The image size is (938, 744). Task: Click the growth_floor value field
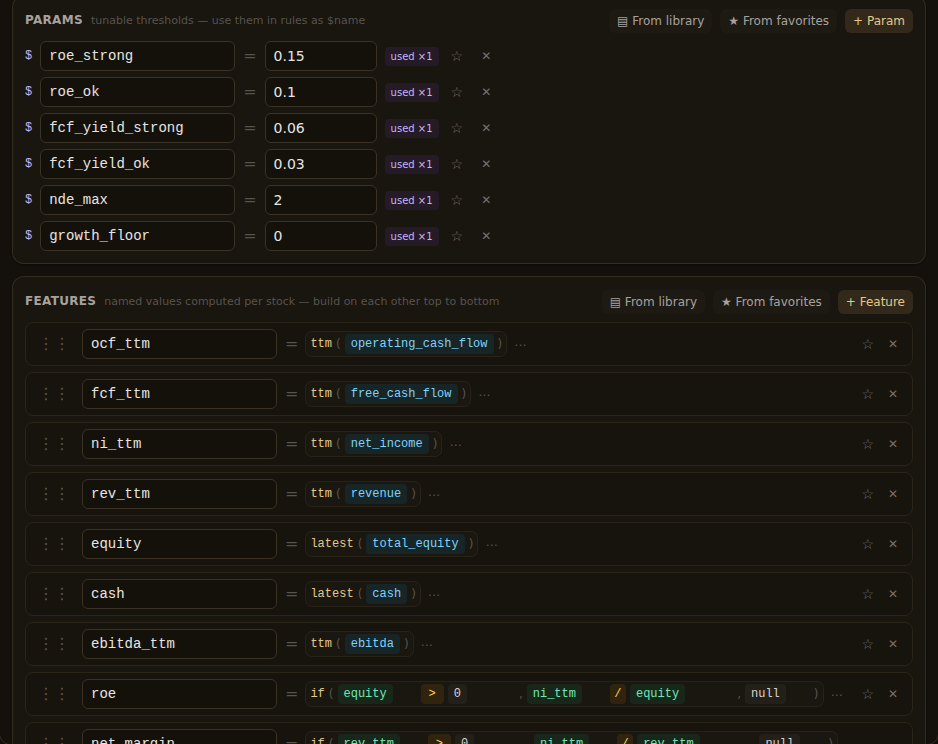(x=321, y=236)
